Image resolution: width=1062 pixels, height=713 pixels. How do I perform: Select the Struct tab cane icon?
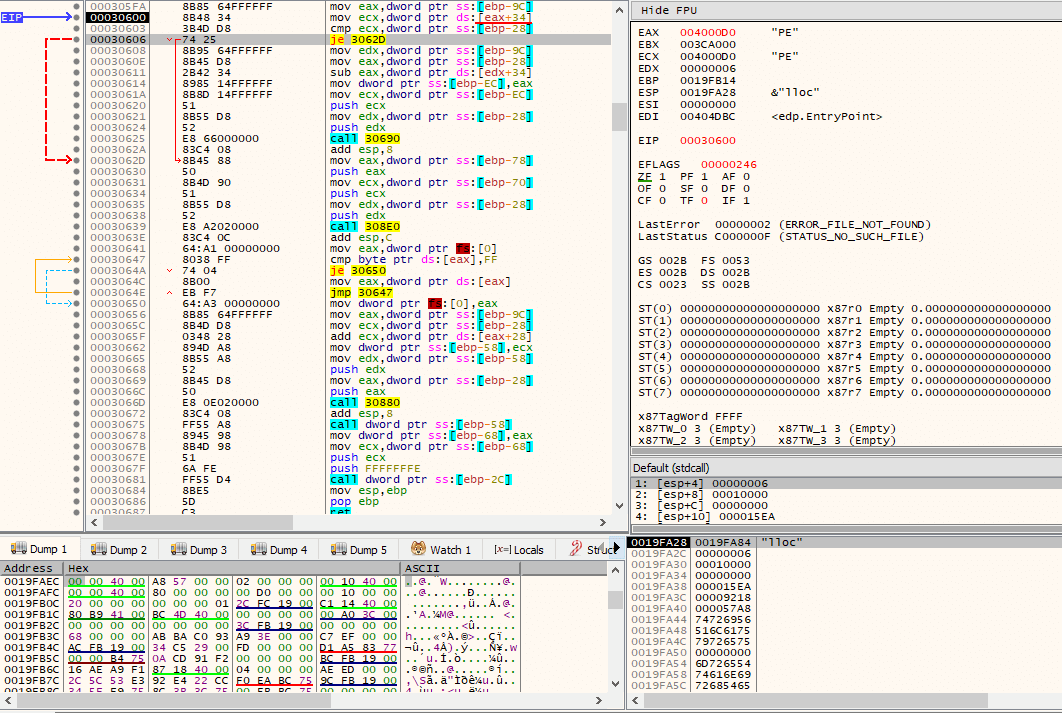(576, 548)
